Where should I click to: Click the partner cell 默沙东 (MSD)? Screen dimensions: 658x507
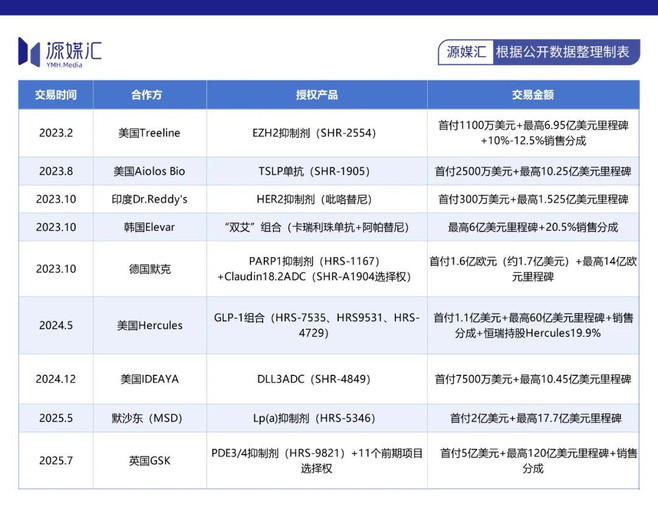tap(149, 418)
